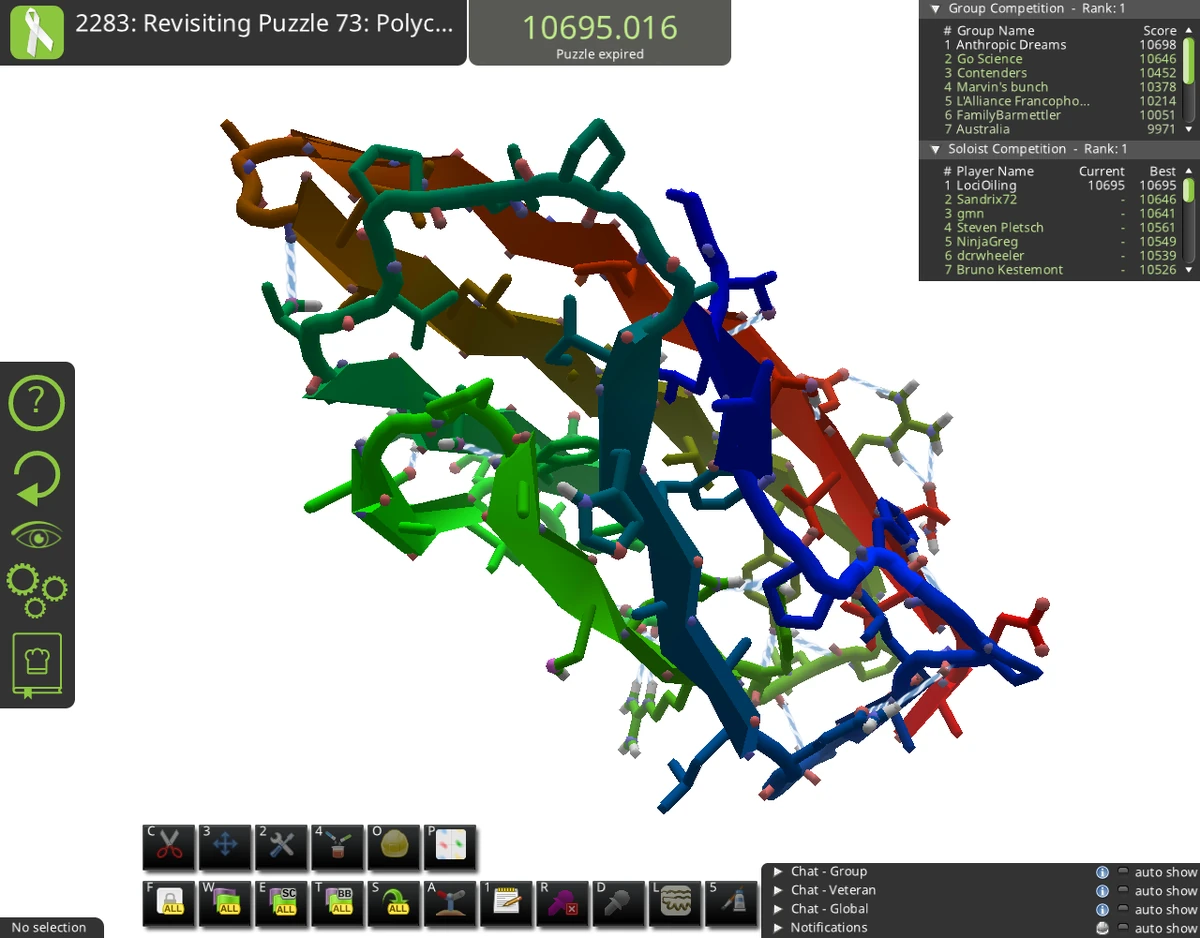Click the undo arrow in the sidebar
Viewport: 1200px width, 938px height.
(x=37, y=478)
